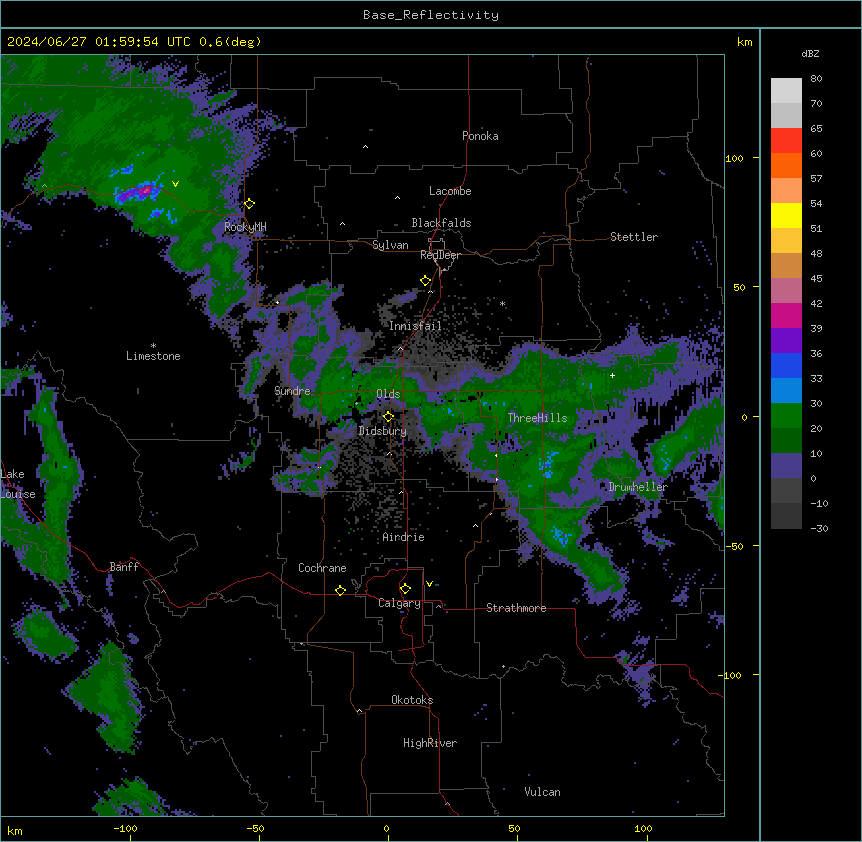Image resolution: width=862 pixels, height=842 pixels.
Task: Click the yellow v marker east of Calgary
Action: (x=429, y=584)
